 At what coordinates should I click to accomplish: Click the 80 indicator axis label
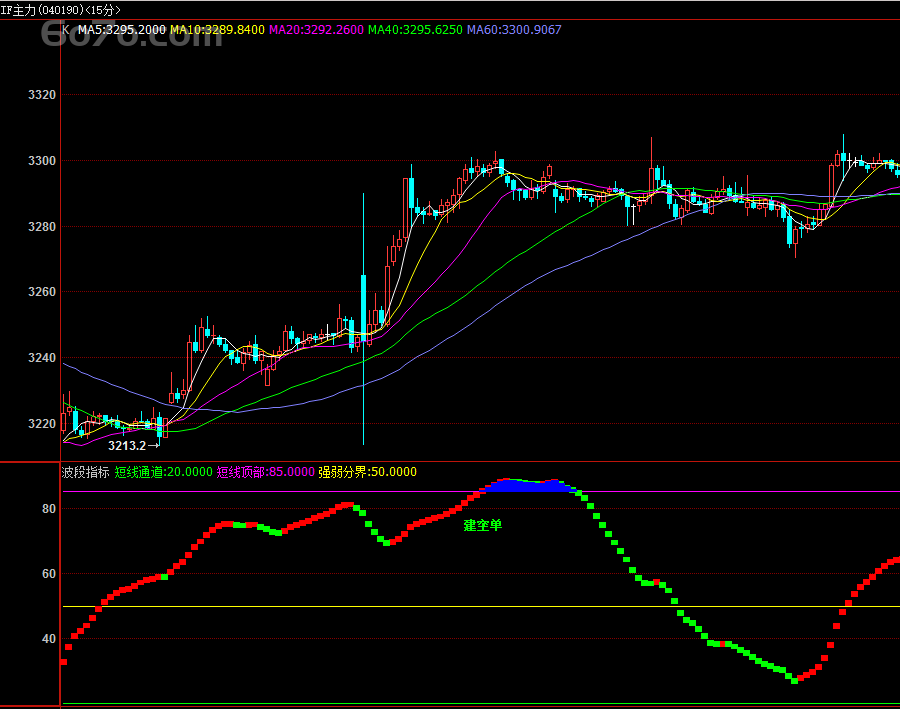[x=49, y=509]
